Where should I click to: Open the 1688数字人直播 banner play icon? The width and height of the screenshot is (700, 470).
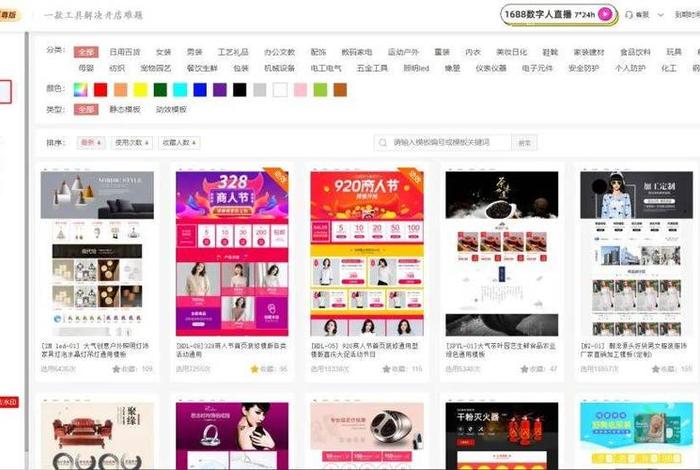pyautogui.click(x=605, y=14)
